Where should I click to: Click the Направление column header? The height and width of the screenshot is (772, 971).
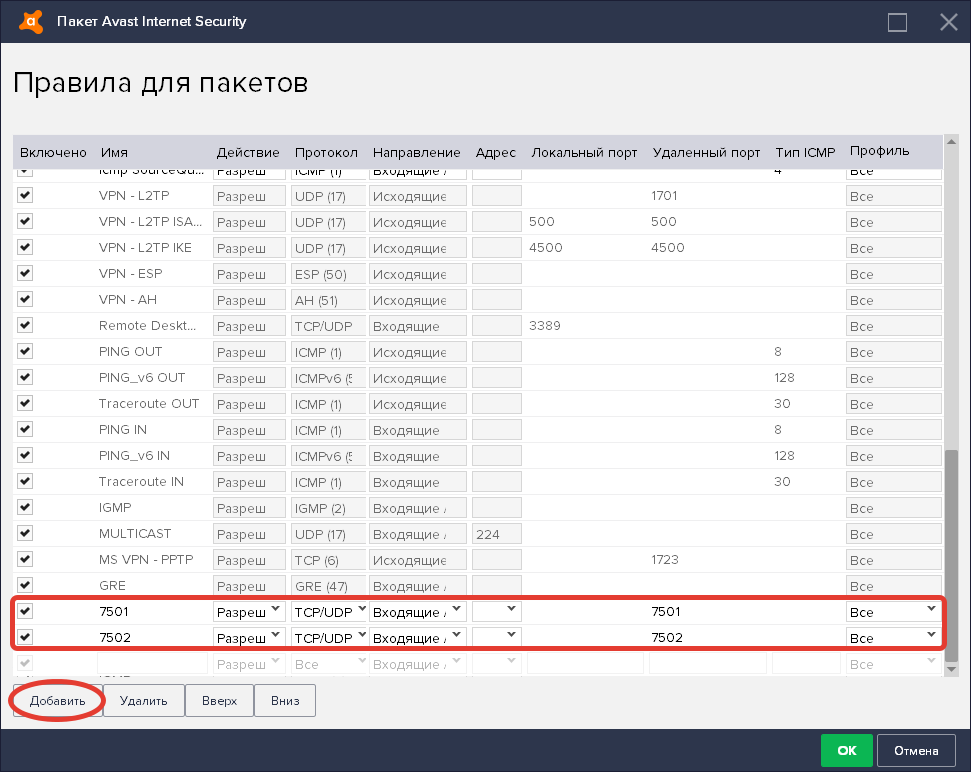pyautogui.click(x=417, y=152)
